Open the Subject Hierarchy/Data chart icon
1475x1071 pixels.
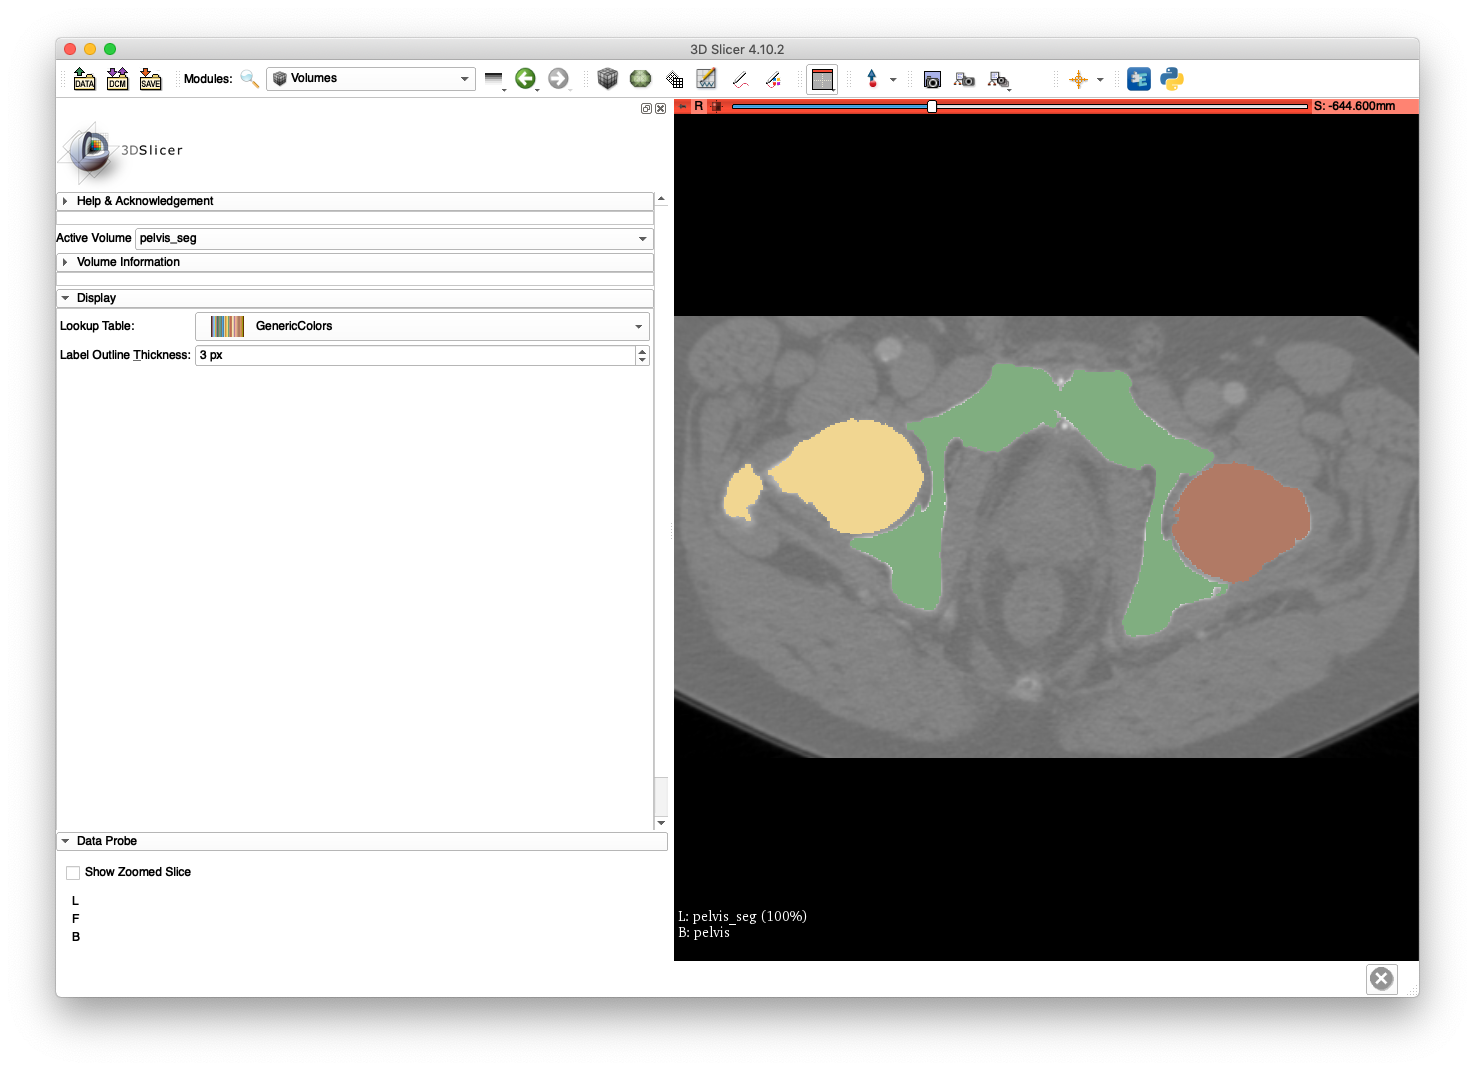[x=707, y=79]
